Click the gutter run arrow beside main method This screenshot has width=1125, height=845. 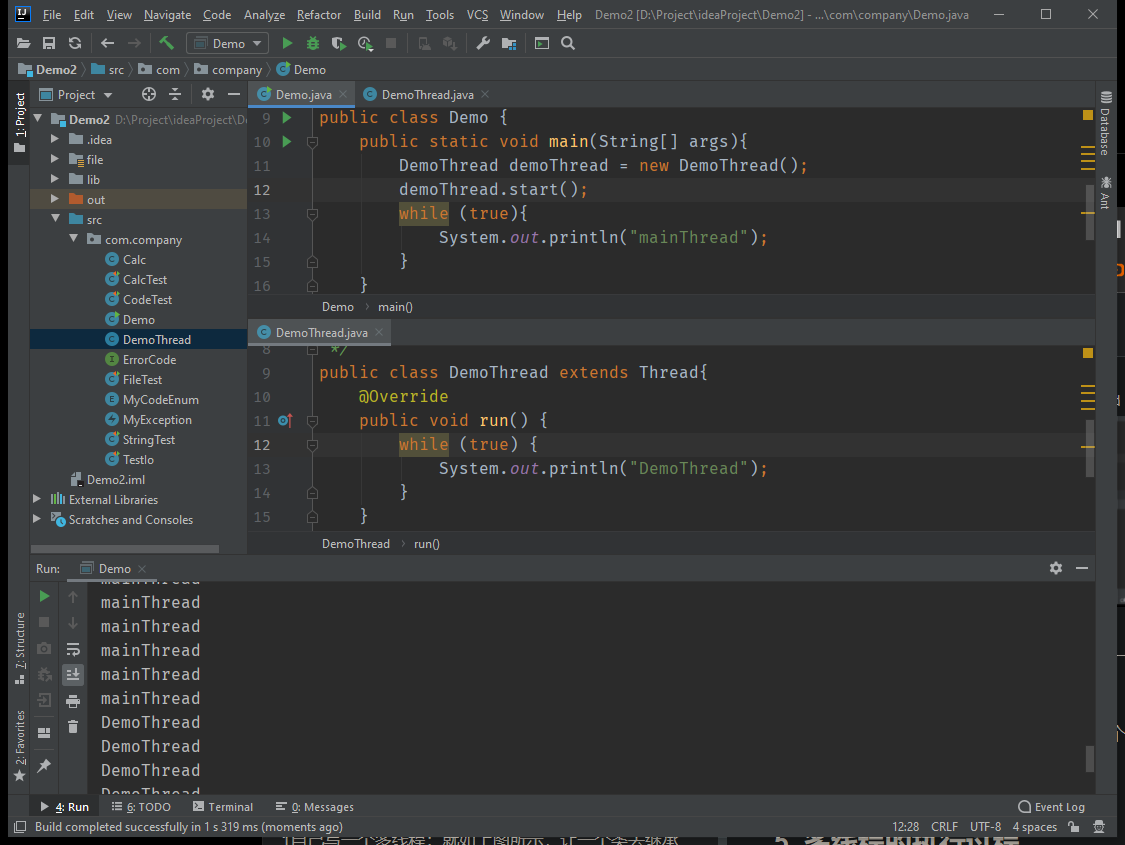click(287, 142)
